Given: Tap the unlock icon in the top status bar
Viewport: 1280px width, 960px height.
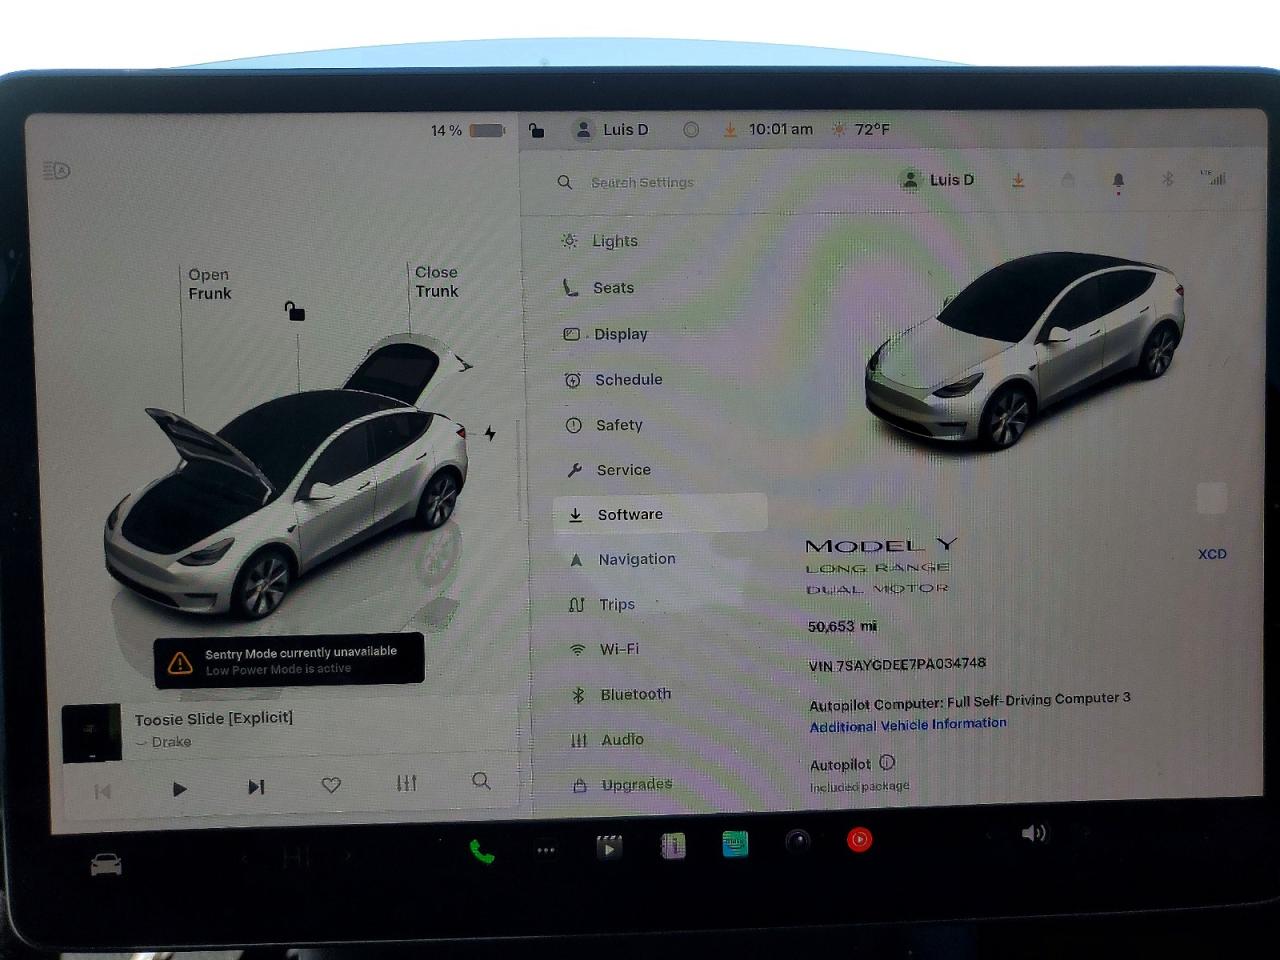Looking at the screenshot, I should click(537, 130).
